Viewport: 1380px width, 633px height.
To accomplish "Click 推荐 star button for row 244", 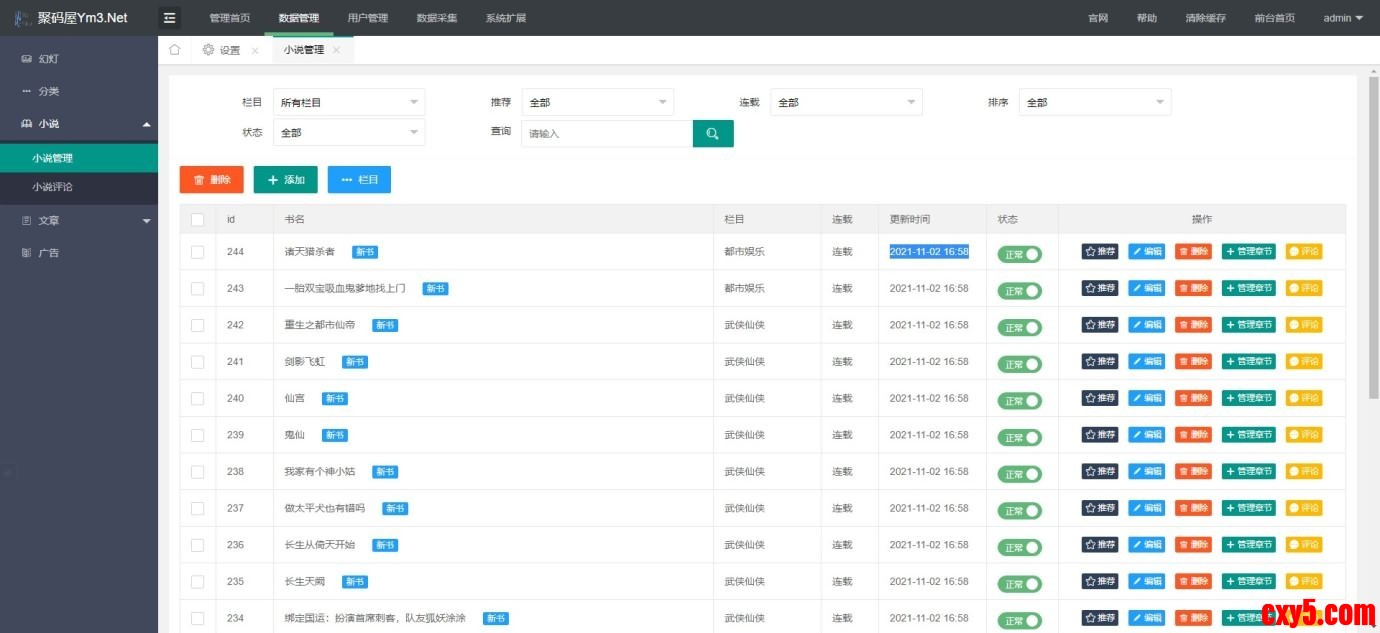I will [1099, 252].
